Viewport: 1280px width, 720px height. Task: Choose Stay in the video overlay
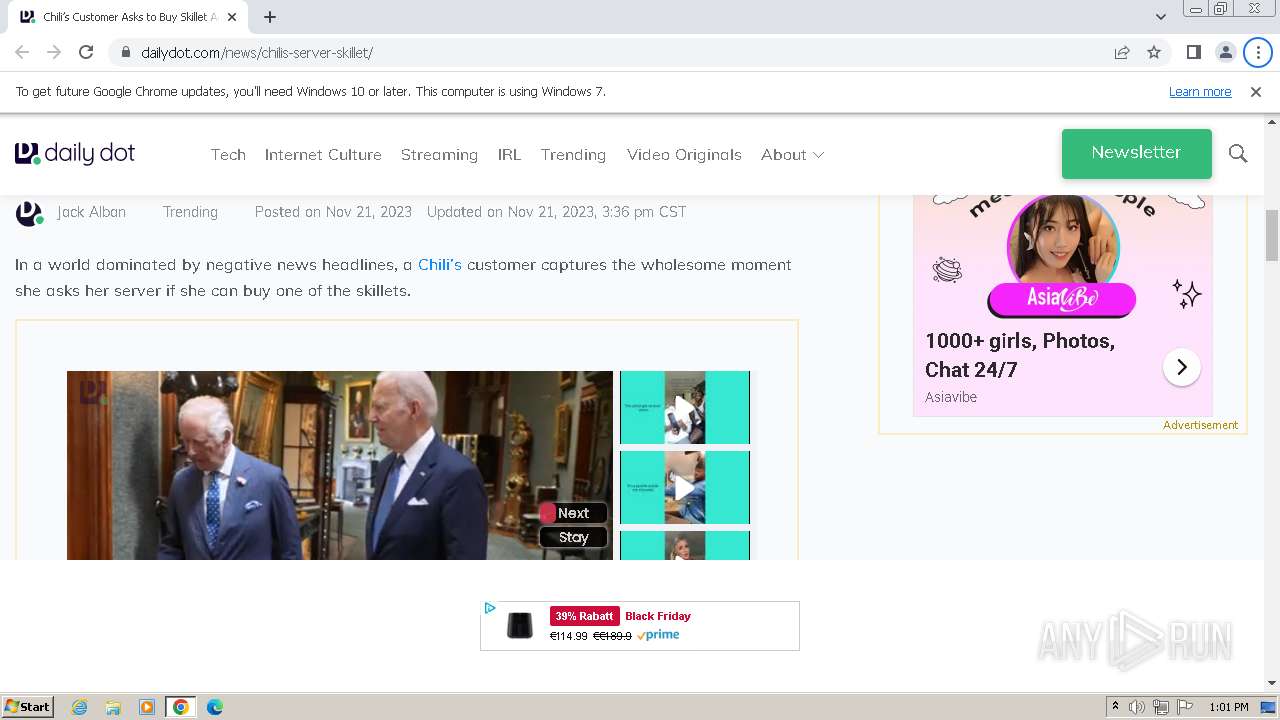(x=573, y=537)
